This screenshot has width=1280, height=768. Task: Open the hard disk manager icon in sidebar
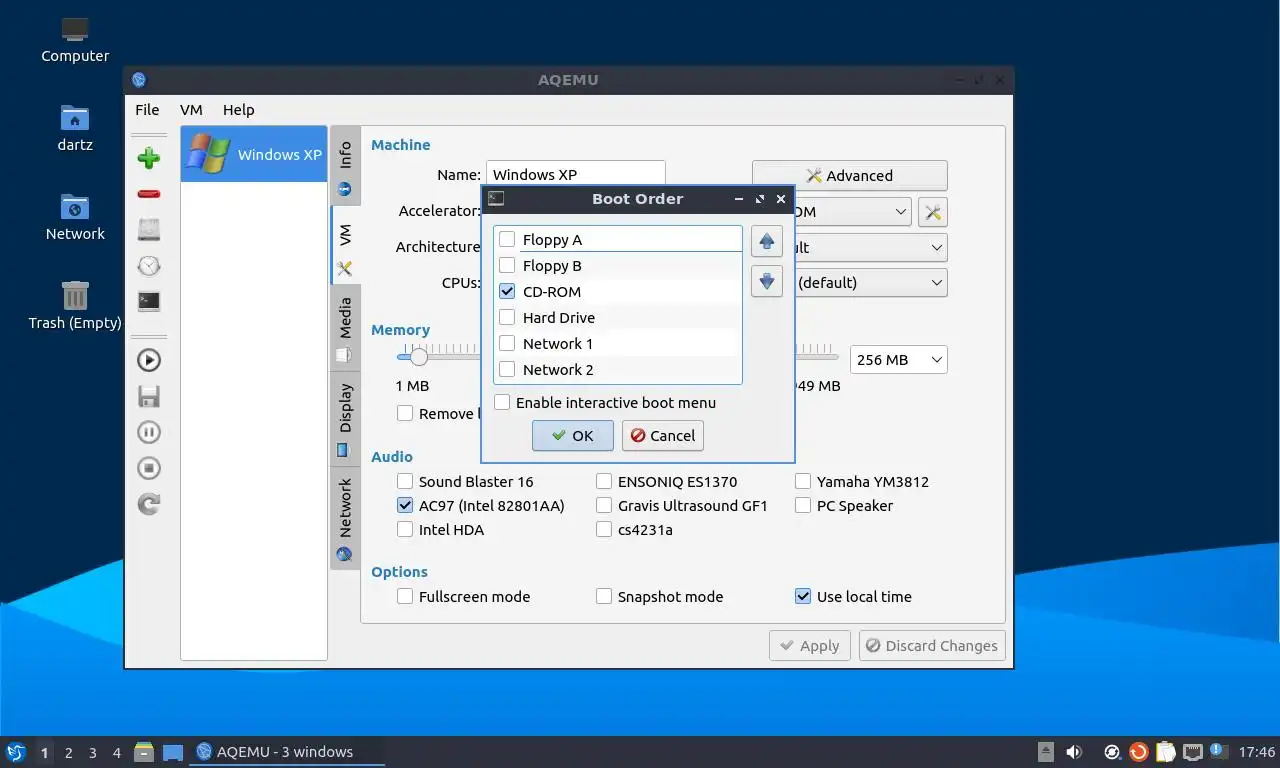pyautogui.click(x=149, y=230)
